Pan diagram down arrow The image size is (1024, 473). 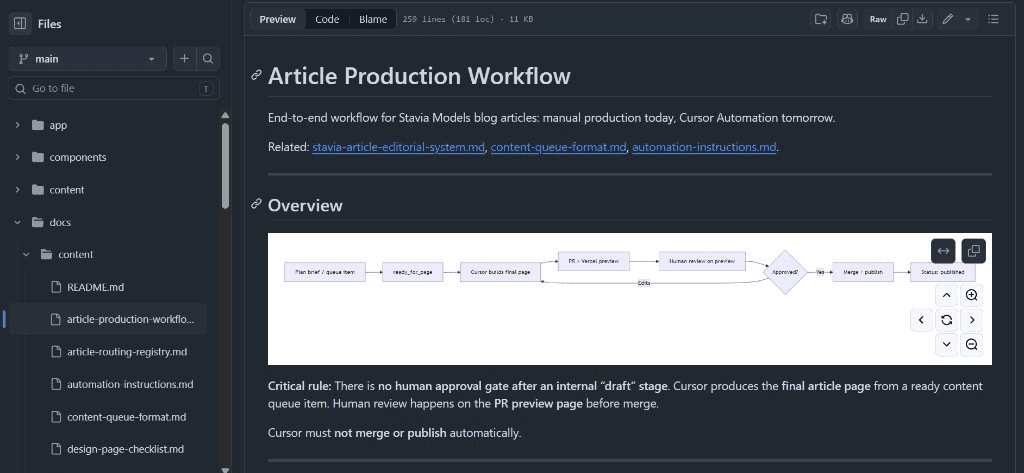click(946, 344)
